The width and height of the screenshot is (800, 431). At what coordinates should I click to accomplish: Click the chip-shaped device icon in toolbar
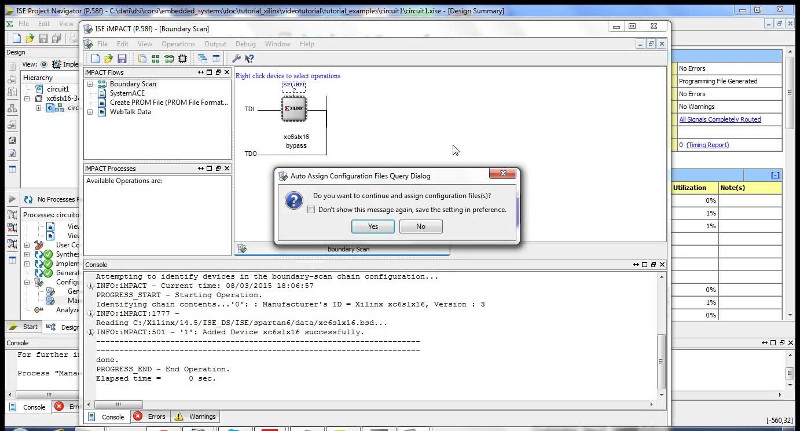click(x=182, y=59)
